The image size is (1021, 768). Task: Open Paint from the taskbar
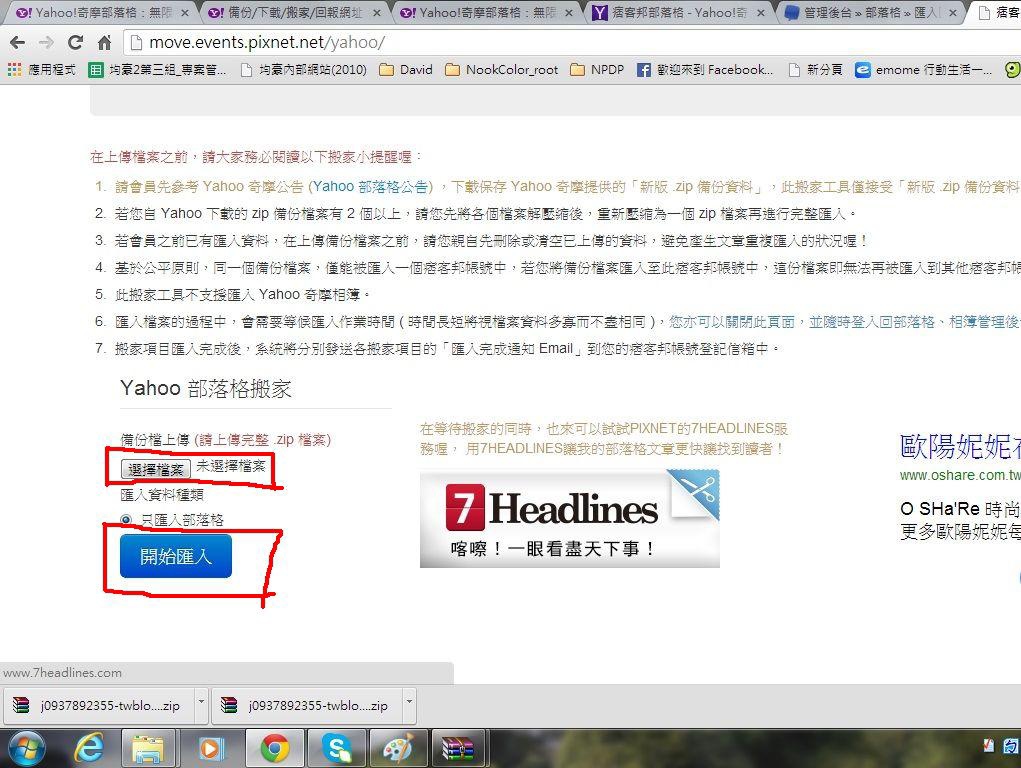click(x=398, y=748)
